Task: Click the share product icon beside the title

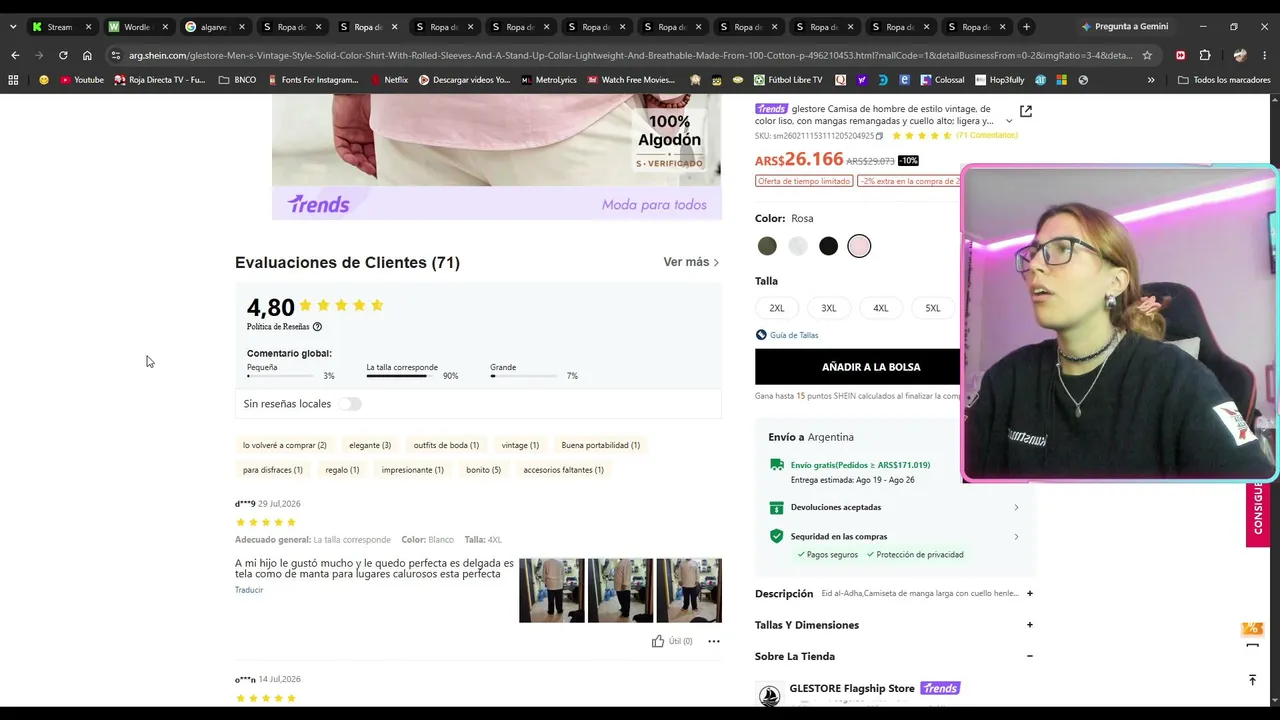Action: click(x=1025, y=111)
